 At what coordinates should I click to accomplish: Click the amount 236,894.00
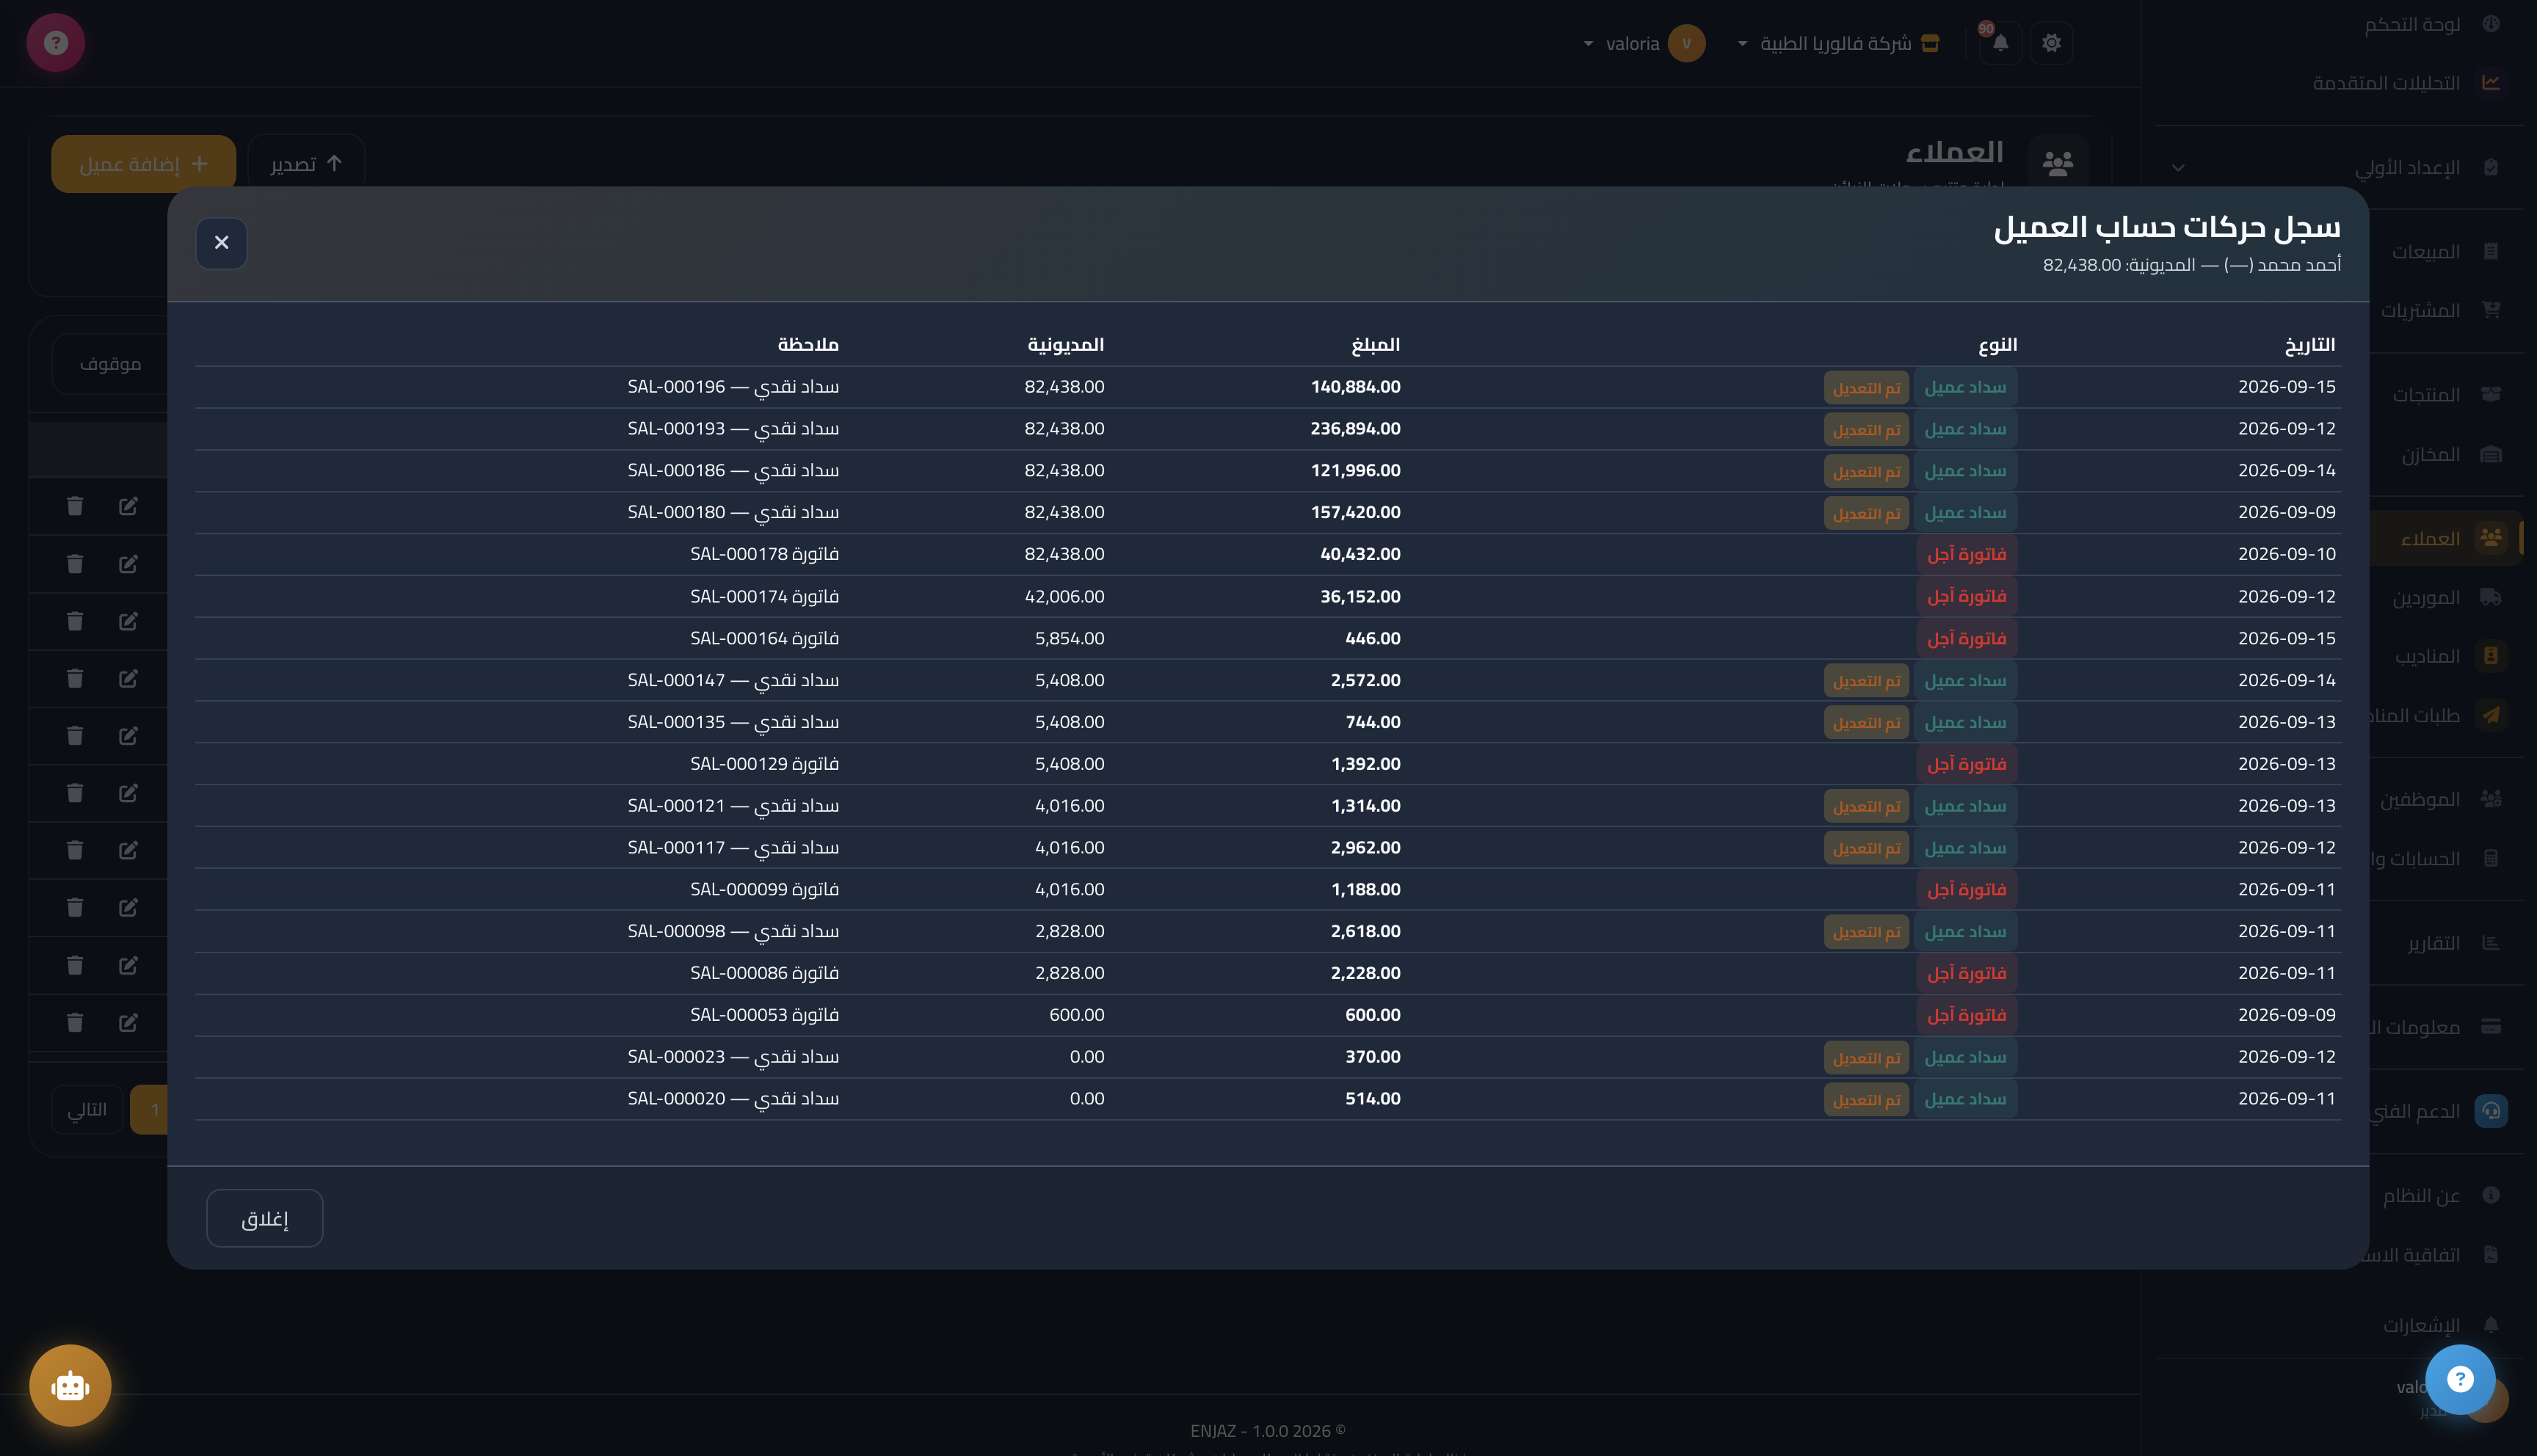(1355, 428)
